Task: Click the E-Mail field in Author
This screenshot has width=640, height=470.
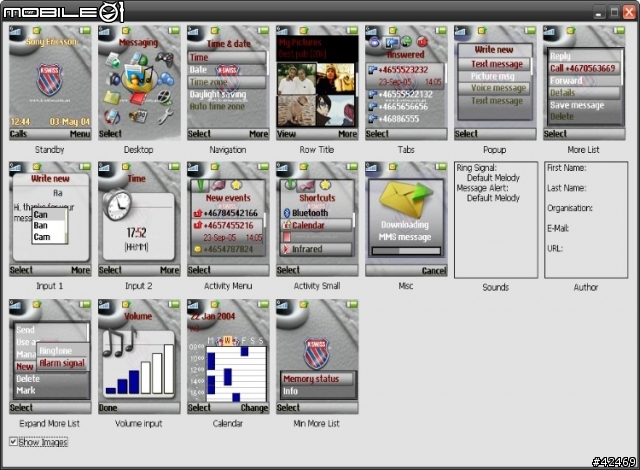Action: coord(558,228)
